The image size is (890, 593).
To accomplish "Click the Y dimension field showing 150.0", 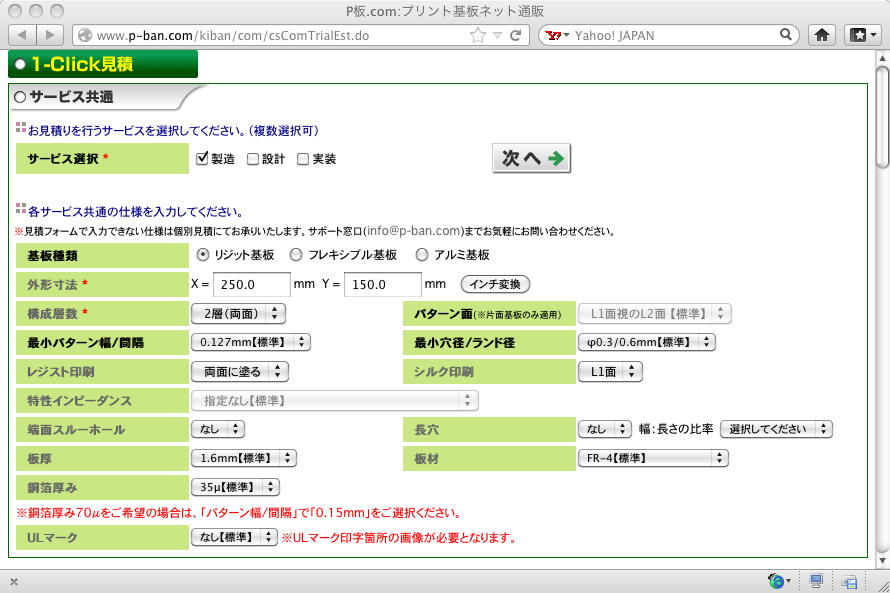I will [383, 284].
